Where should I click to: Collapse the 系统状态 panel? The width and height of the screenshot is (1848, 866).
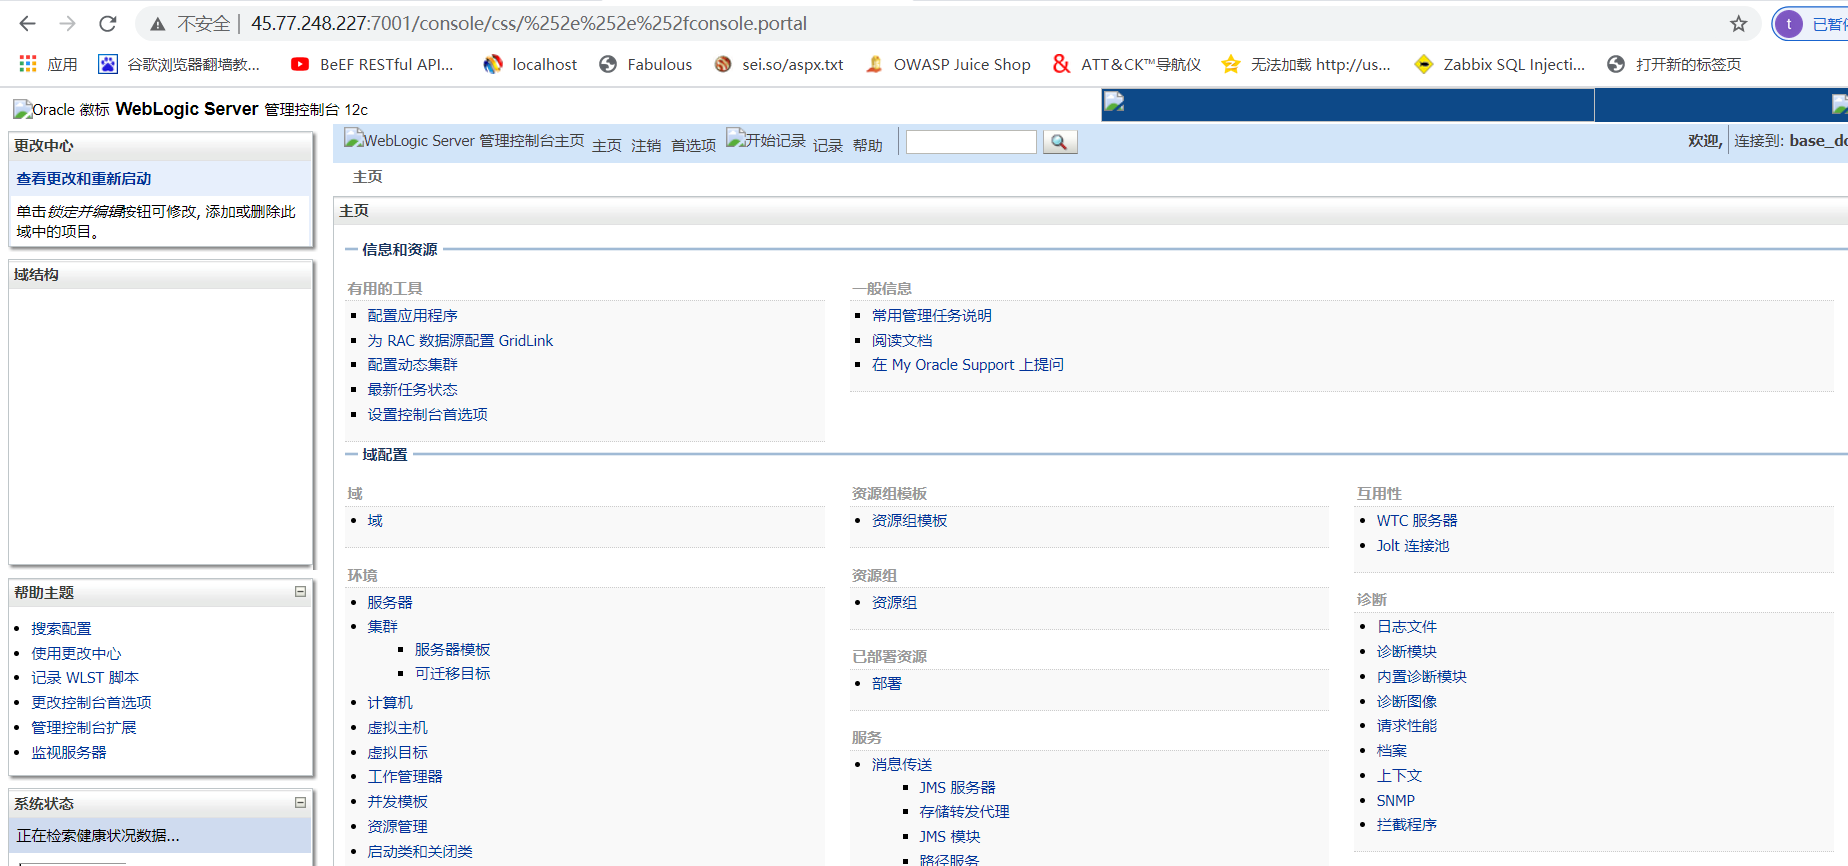[300, 802]
